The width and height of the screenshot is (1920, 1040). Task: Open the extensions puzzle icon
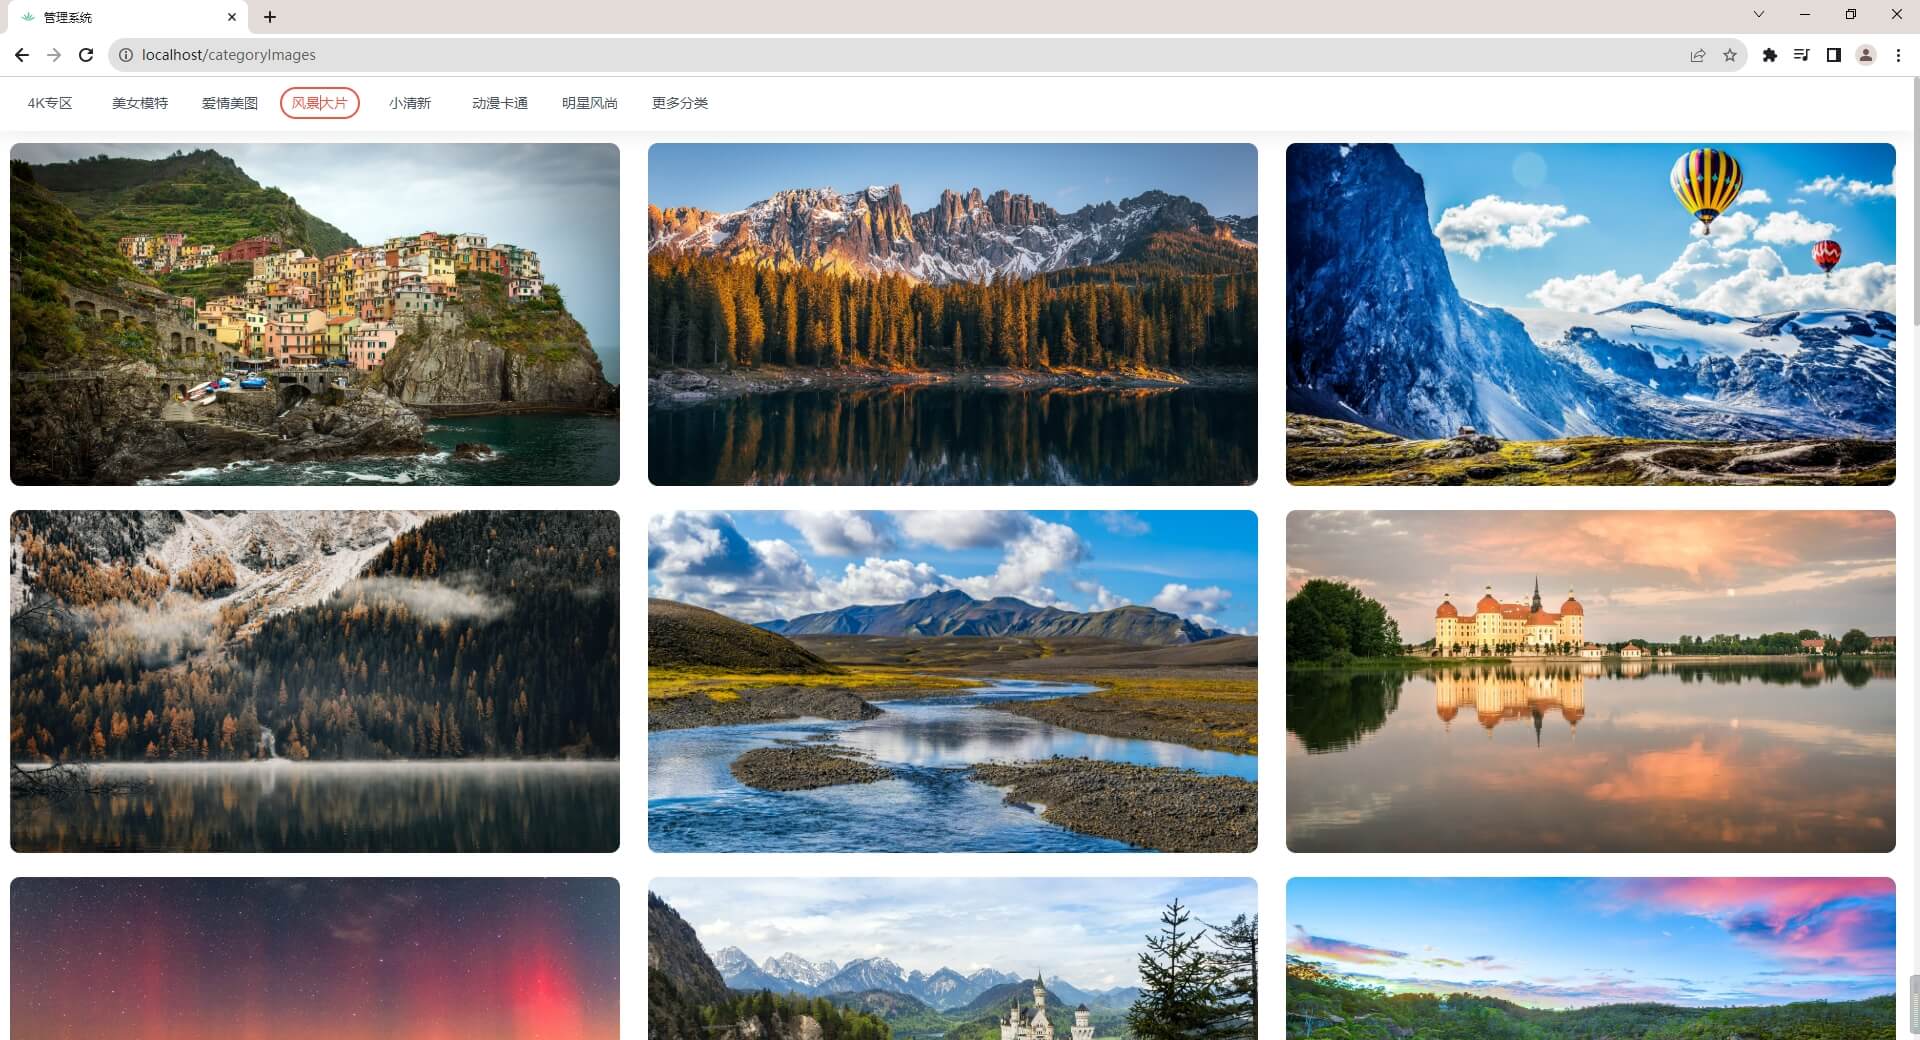[1770, 55]
